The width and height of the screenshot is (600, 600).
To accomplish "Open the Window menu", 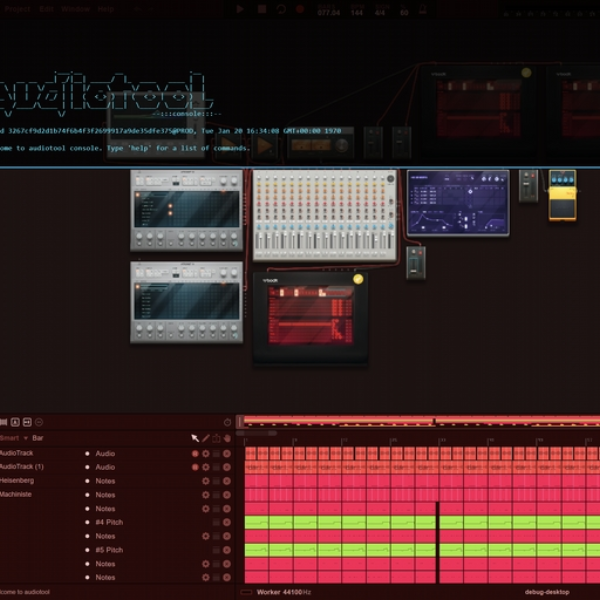I will pyautogui.click(x=75, y=9).
